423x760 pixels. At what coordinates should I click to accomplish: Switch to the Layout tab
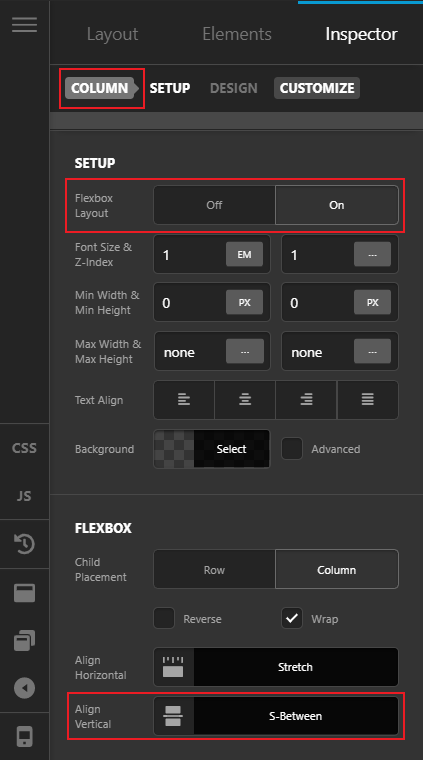112,34
